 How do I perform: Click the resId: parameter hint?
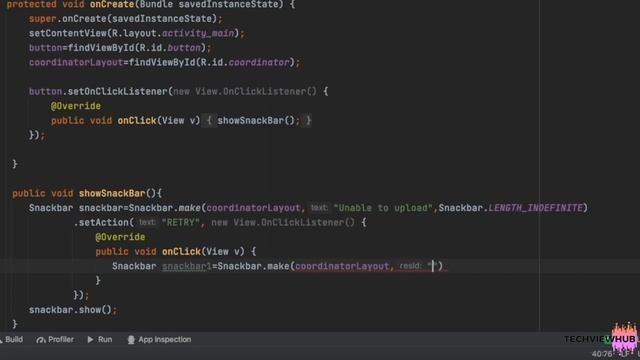coord(410,266)
